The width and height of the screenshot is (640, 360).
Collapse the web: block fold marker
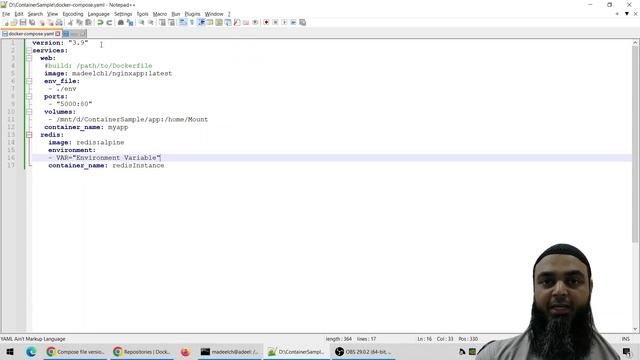(x=29, y=58)
